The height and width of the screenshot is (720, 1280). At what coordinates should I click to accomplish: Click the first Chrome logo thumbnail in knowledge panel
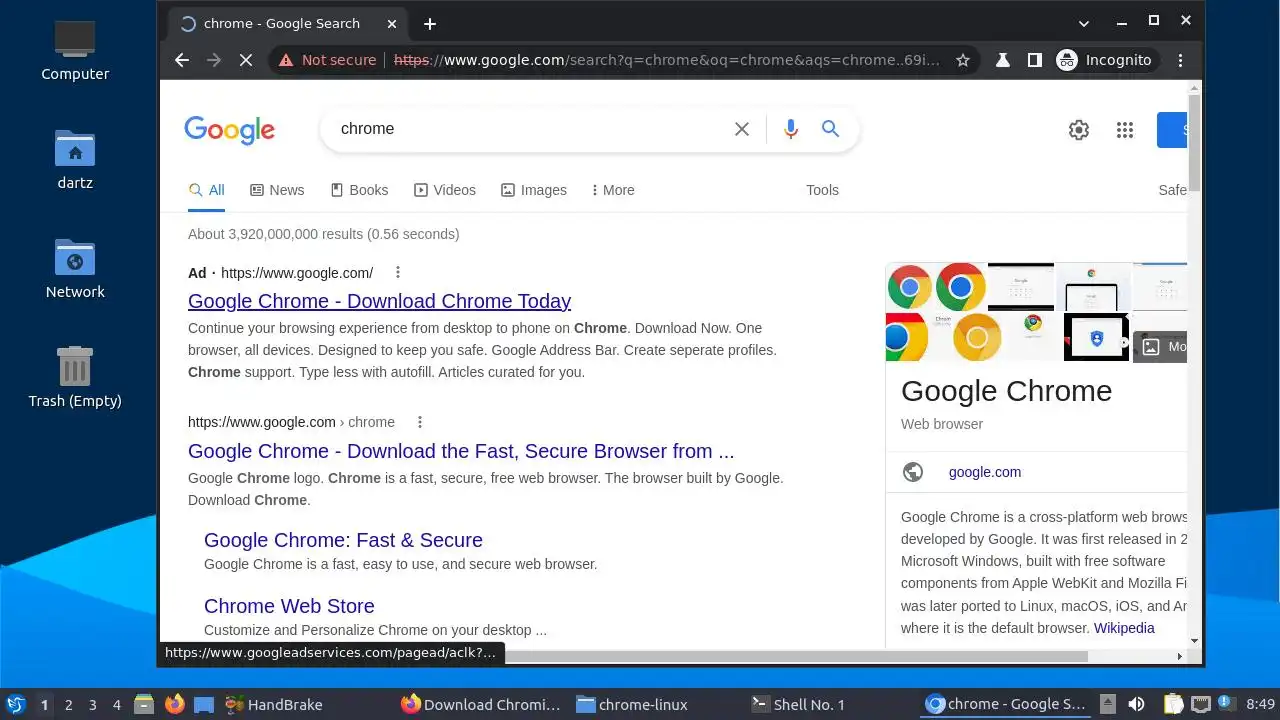(x=909, y=287)
